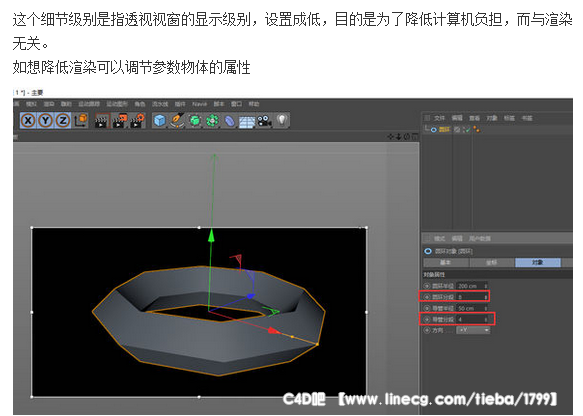Image resolution: width=583 pixels, height=416 pixels.
Task: Open the 帮助 menu
Action: coord(254,104)
